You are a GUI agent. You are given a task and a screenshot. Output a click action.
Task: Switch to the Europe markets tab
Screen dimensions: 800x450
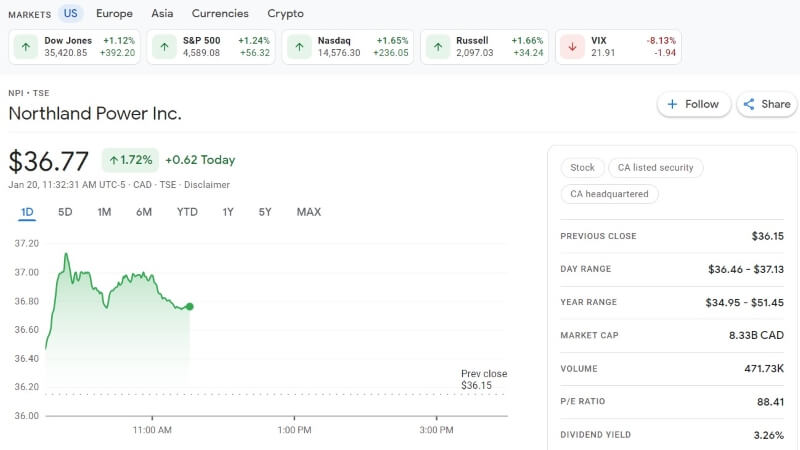(114, 13)
